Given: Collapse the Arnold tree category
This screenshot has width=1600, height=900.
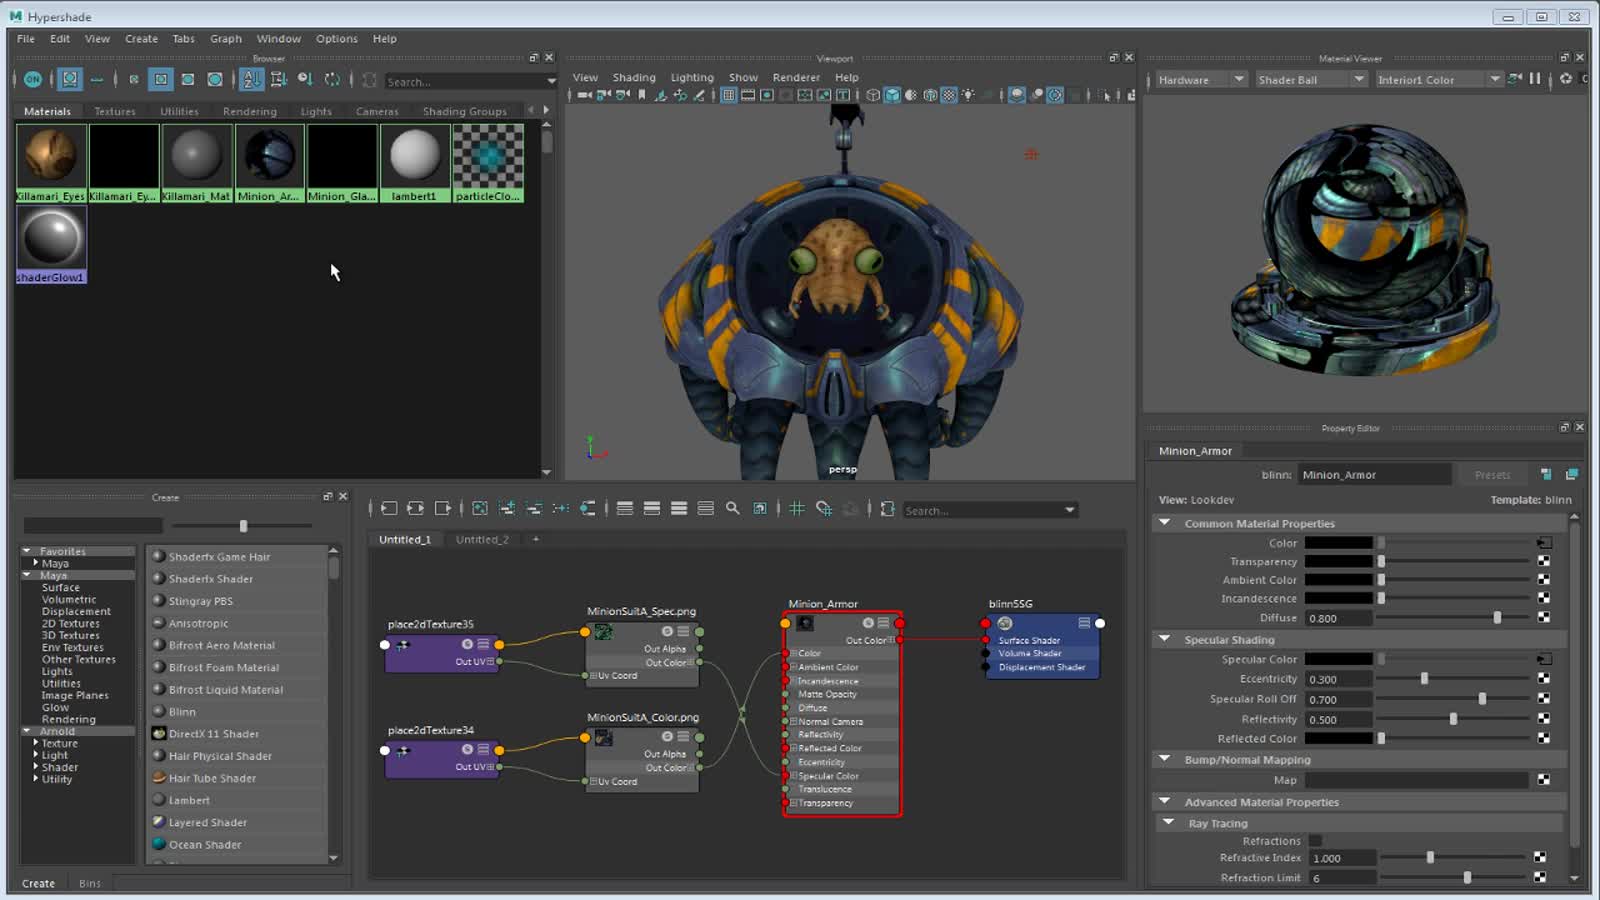Looking at the screenshot, I should tap(27, 731).
